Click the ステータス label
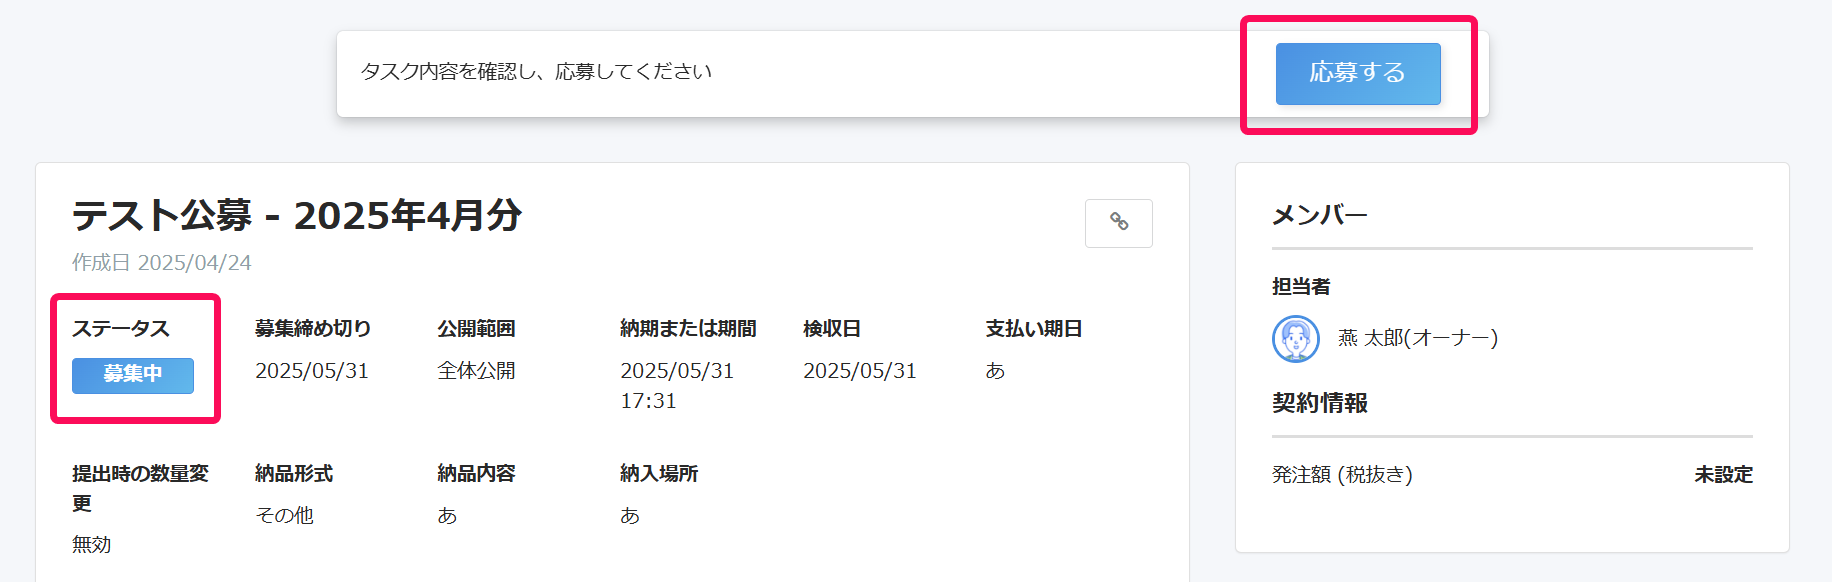Image resolution: width=1832 pixels, height=582 pixels. pyautogui.click(x=121, y=329)
